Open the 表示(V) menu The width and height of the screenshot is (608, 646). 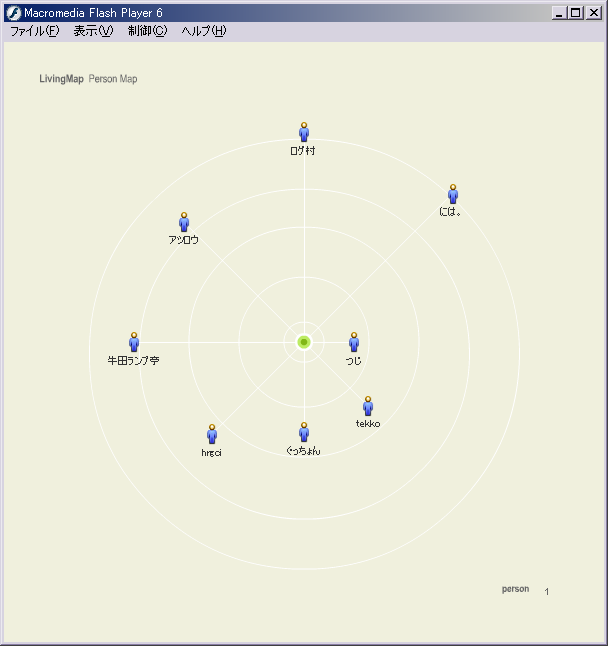(x=93, y=31)
